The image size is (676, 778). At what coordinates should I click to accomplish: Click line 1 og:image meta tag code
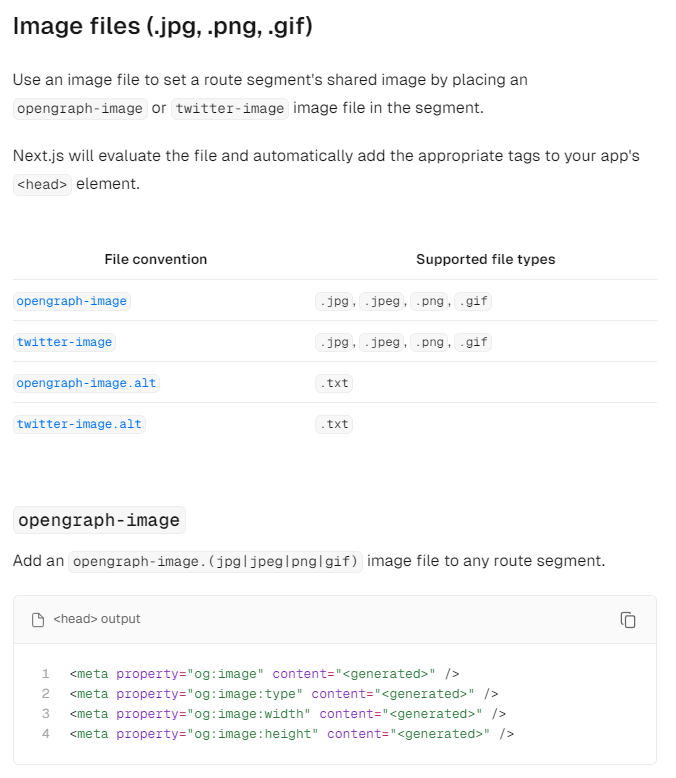[x=265, y=674]
